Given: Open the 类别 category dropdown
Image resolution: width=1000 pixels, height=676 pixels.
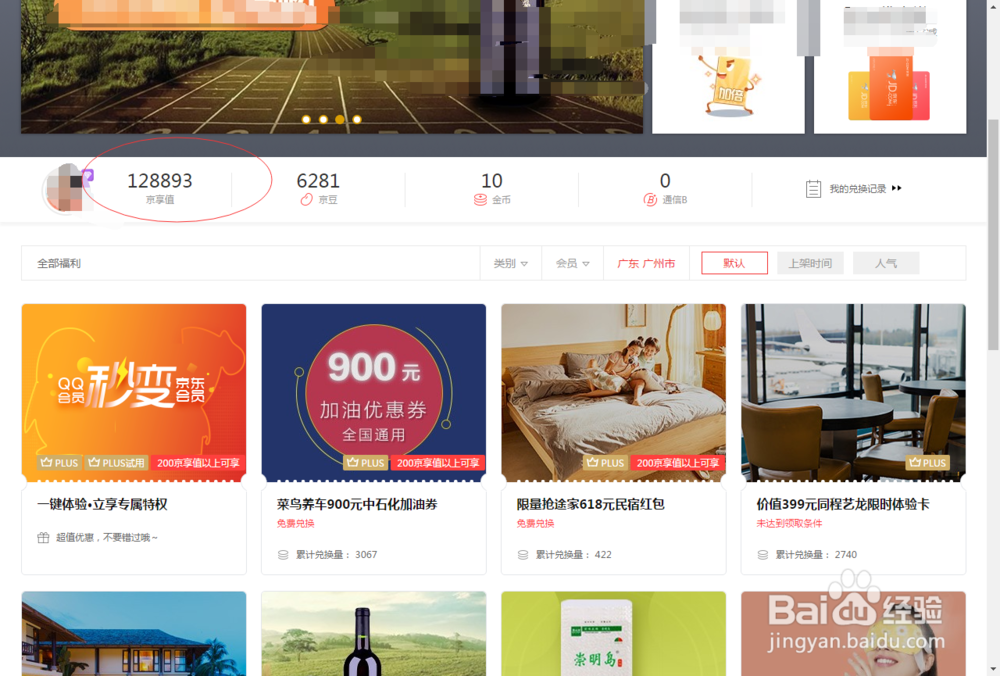Looking at the screenshot, I should 511,263.
